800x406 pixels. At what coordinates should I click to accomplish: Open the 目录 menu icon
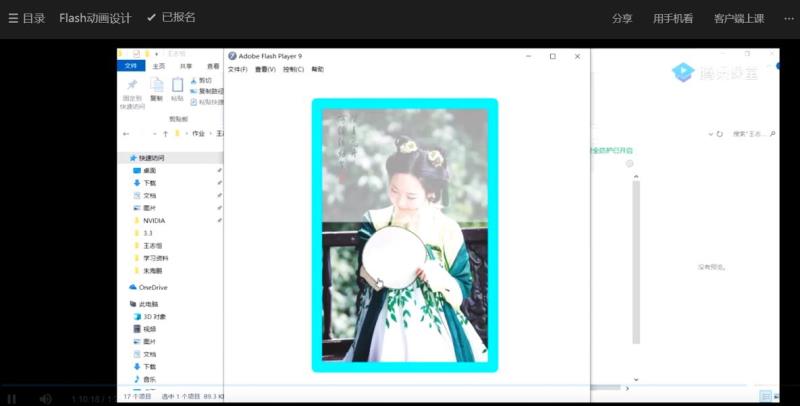point(14,18)
